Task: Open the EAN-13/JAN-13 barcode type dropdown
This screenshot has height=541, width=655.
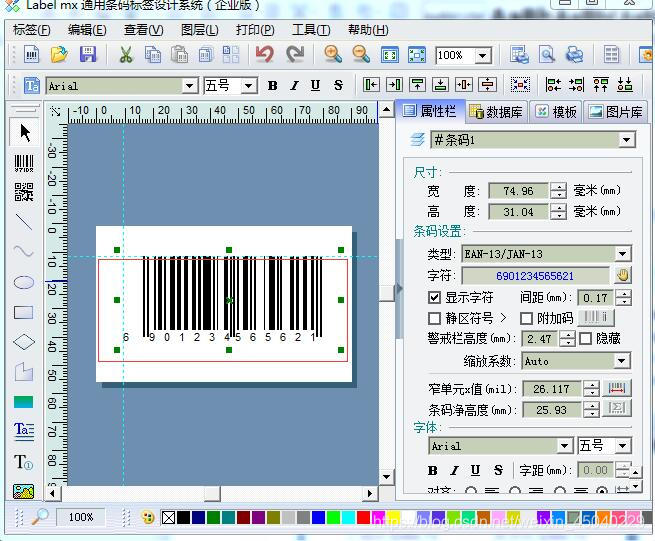Action: pyautogui.click(x=622, y=254)
